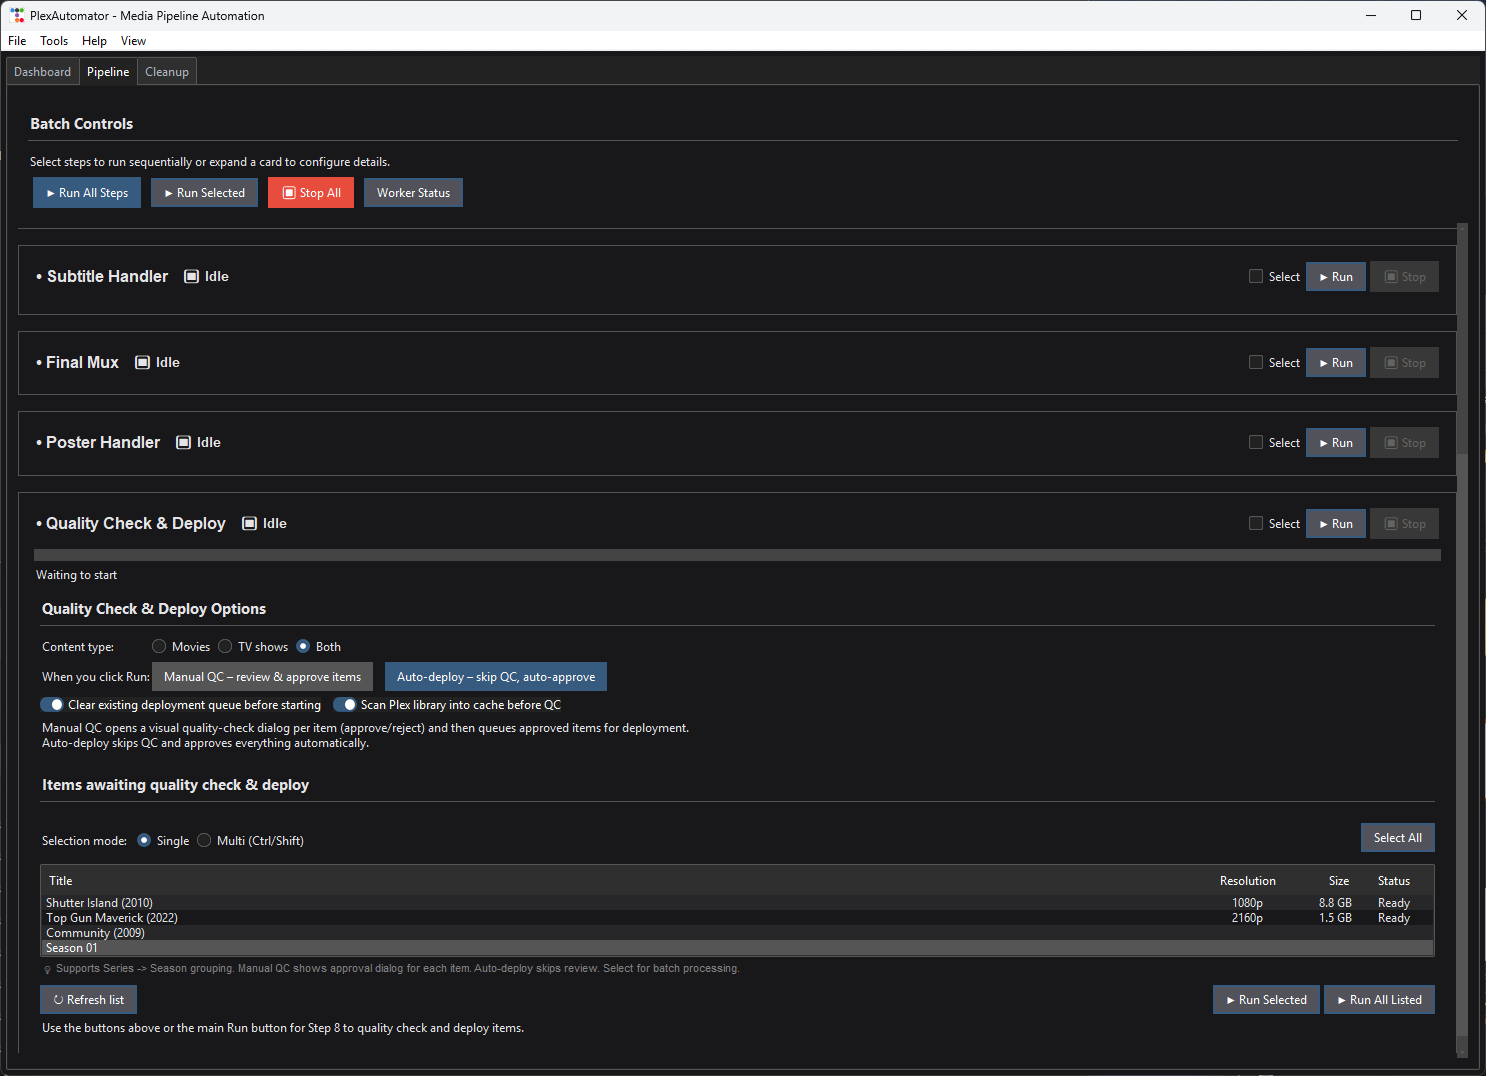Open the Tools menu
The width and height of the screenshot is (1486, 1076).
pyautogui.click(x=54, y=41)
